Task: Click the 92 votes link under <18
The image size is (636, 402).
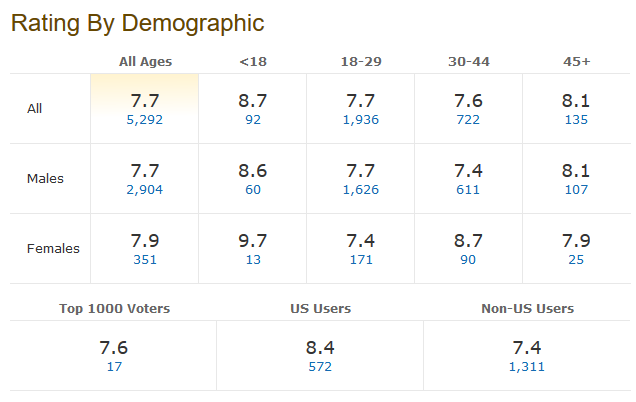Action: (x=253, y=119)
